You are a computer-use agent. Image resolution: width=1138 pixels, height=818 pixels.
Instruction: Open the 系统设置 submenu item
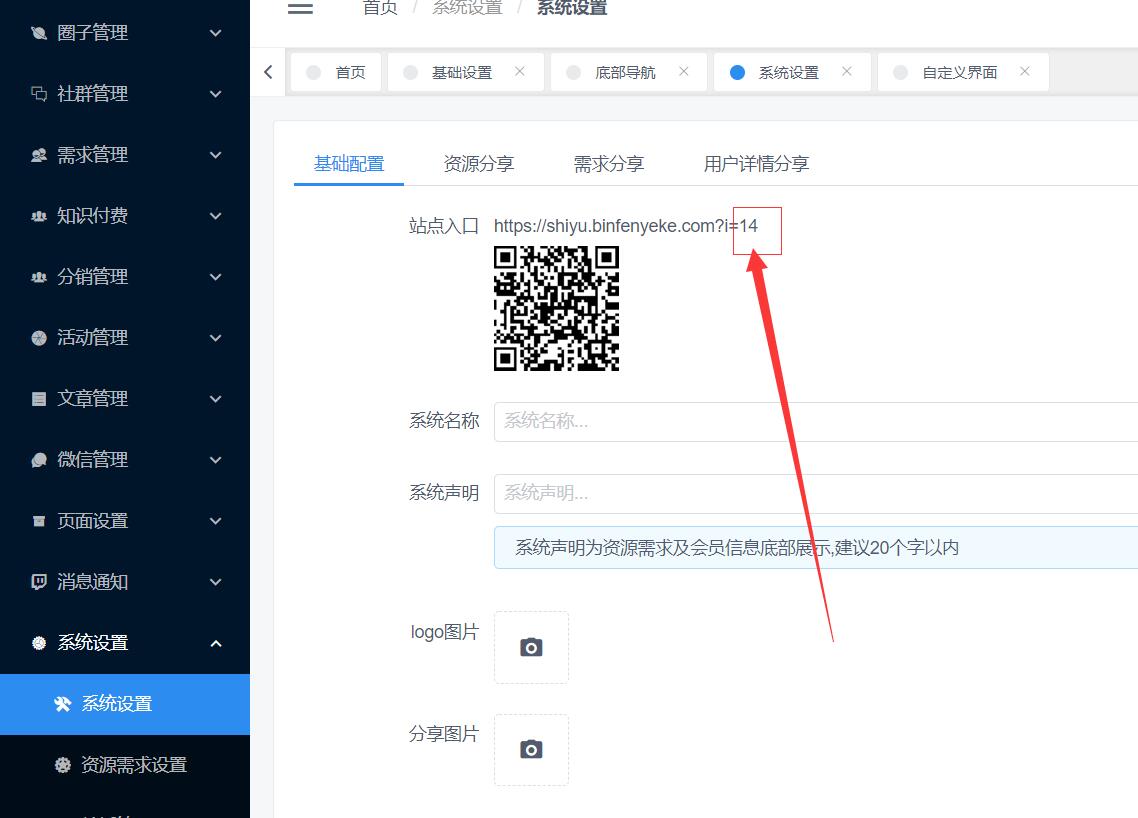point(125,704)
